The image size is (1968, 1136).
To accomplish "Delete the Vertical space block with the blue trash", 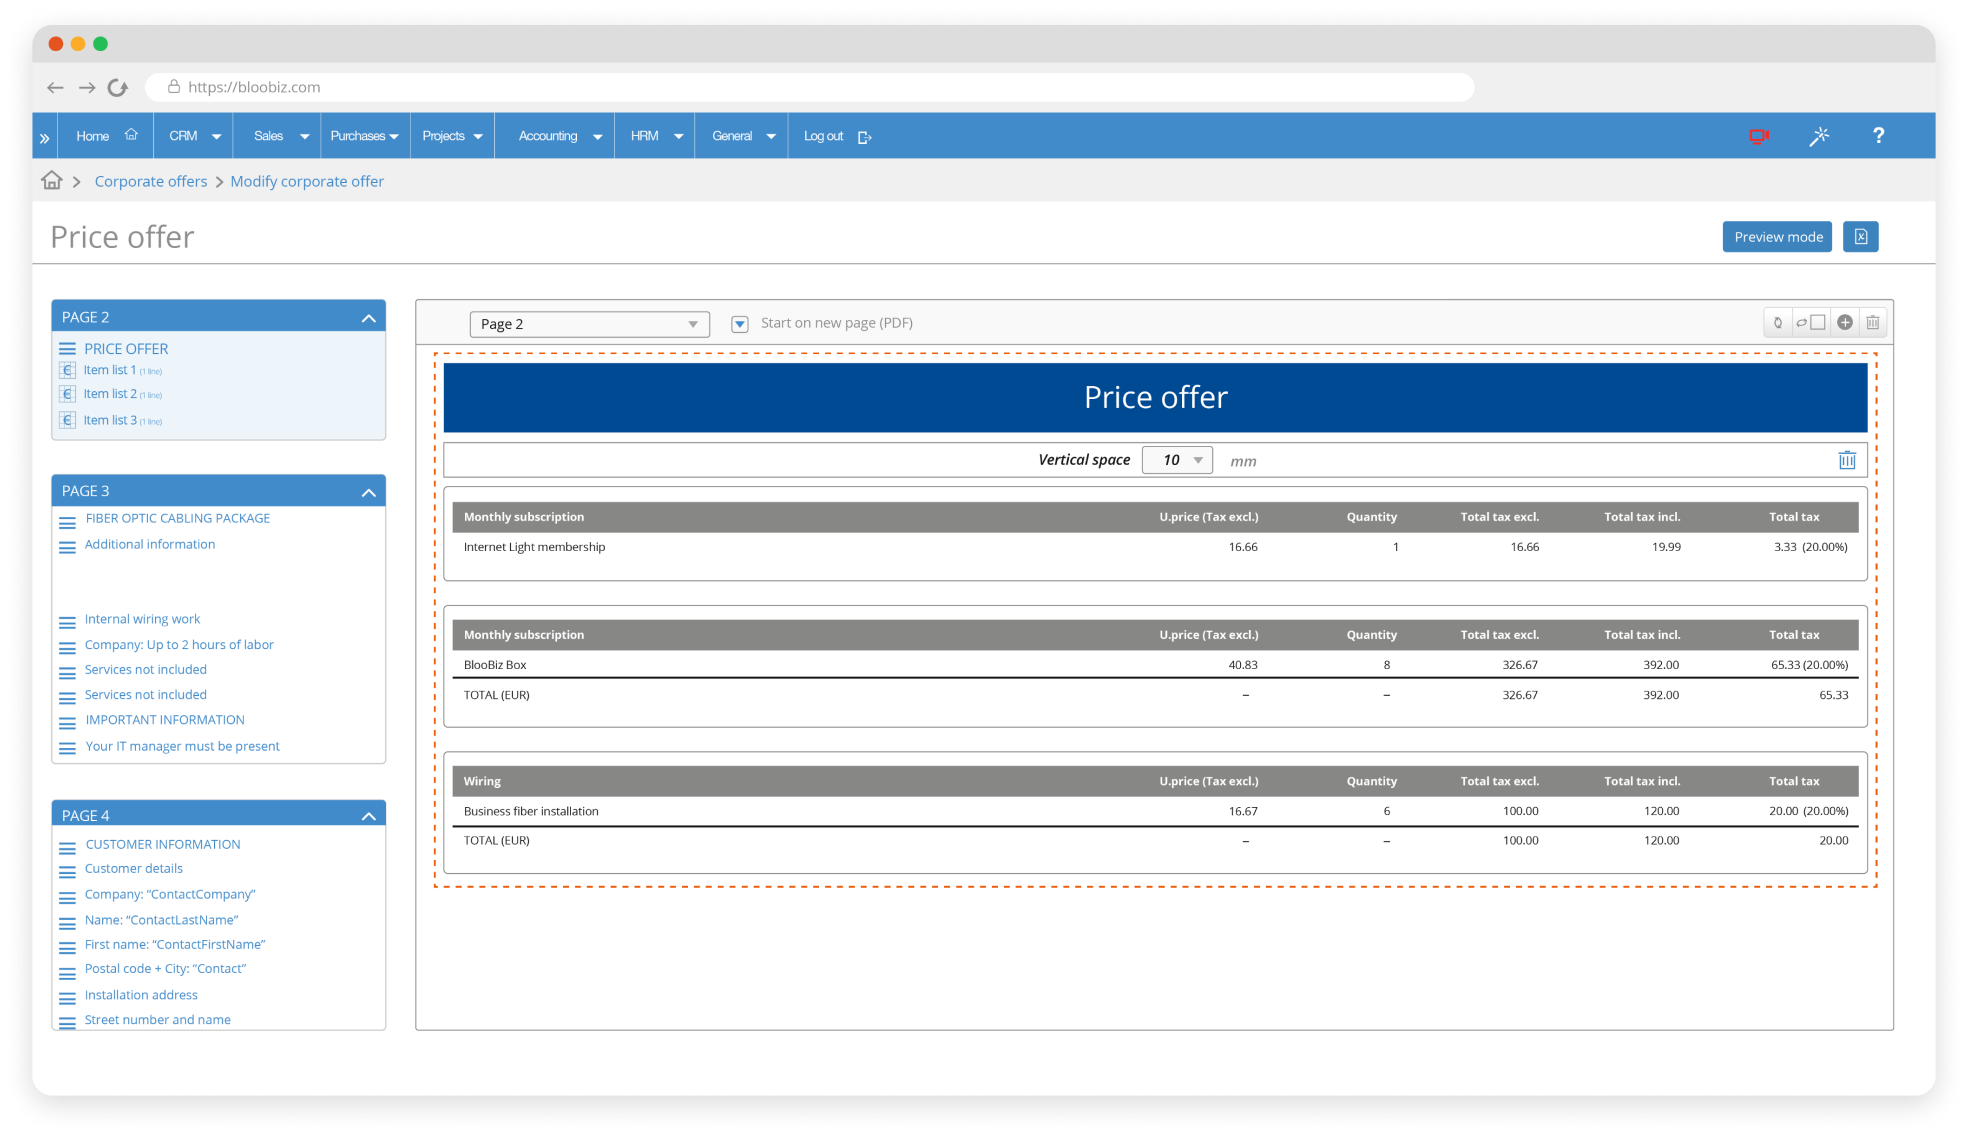I will tap(1847, 460).
